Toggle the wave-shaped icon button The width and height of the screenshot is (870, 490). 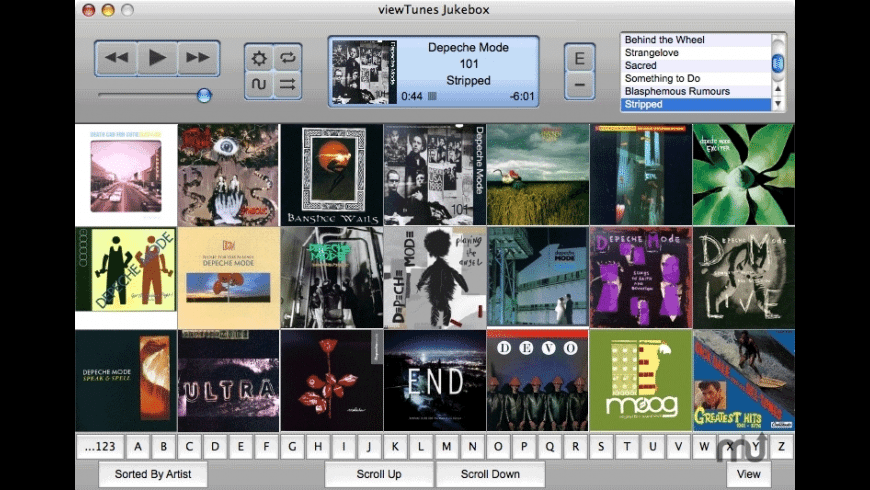(259, 85)
